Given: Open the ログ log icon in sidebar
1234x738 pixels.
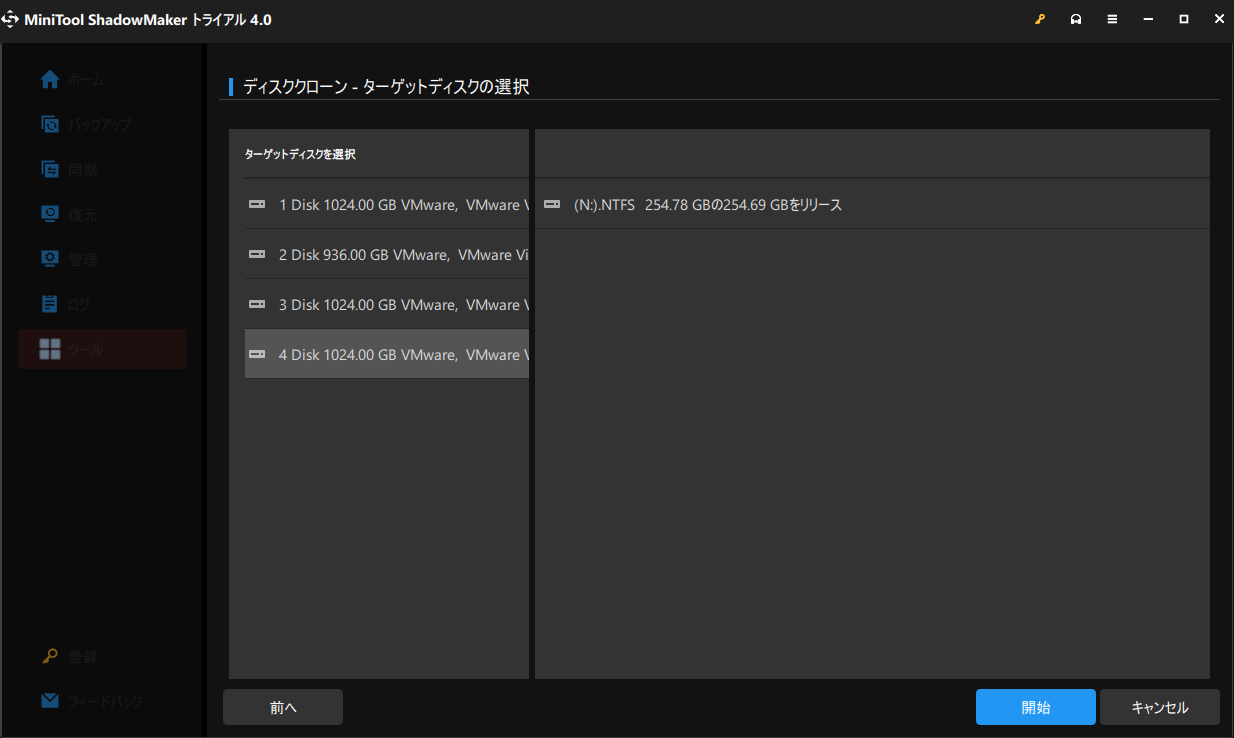Looking at the screenshot, I should pyautogui.click(x=50, y=304).
